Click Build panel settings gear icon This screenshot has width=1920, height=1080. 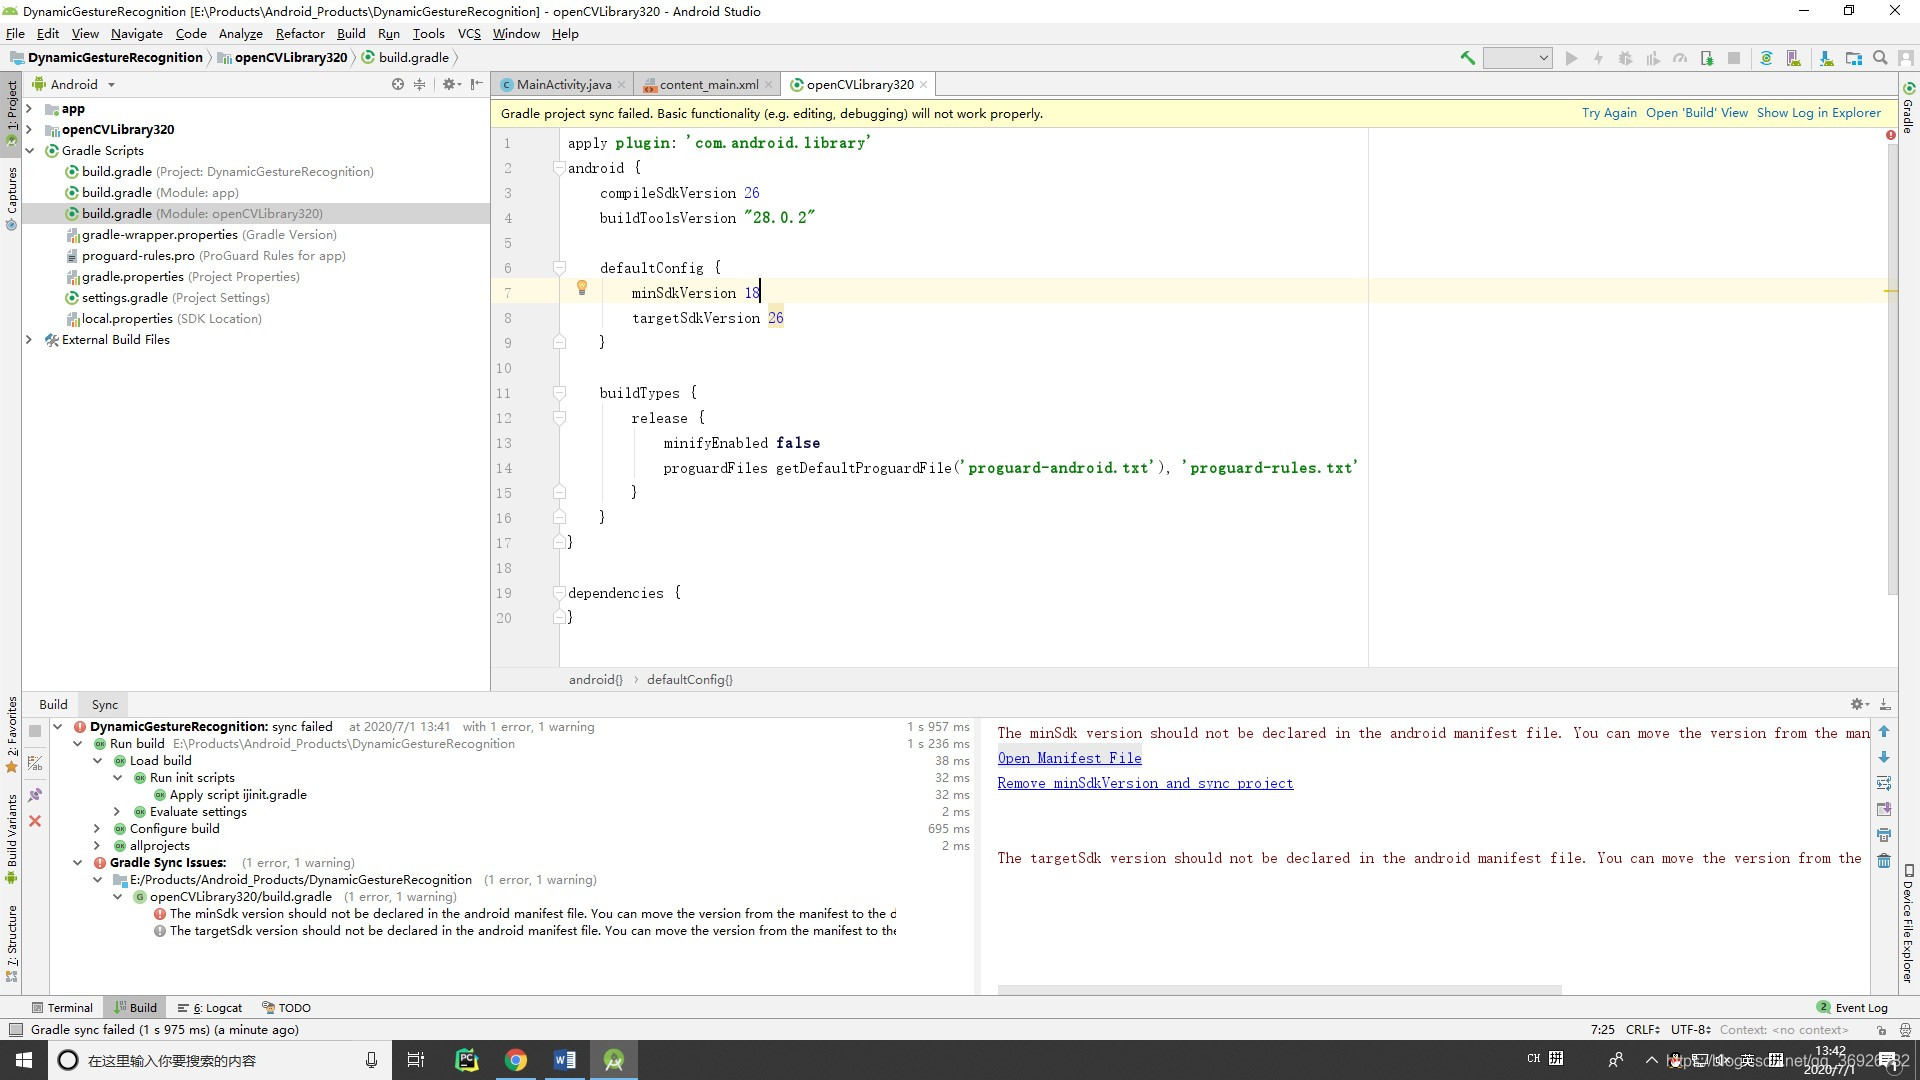point(1859,704)
